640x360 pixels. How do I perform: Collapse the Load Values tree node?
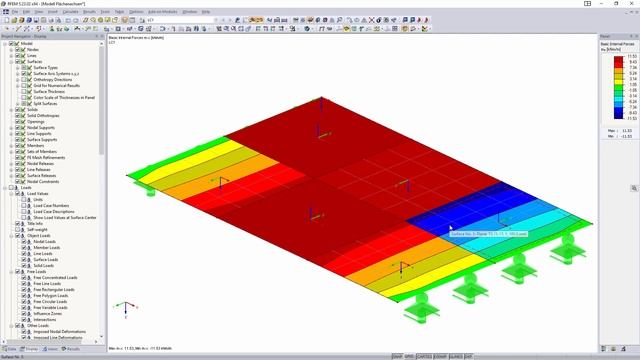pyautogui.click(x=11, y=193)
